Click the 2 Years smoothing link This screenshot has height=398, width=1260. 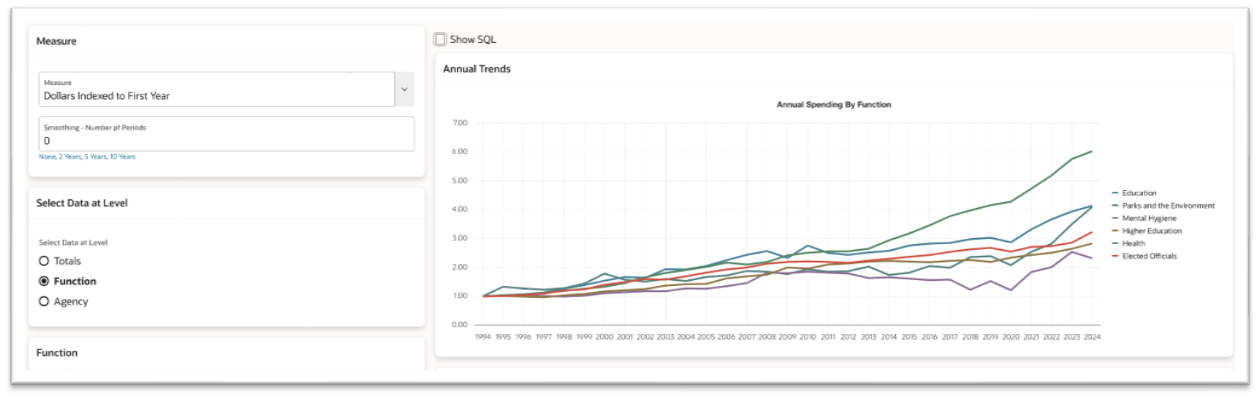click(x=70, y=157)
